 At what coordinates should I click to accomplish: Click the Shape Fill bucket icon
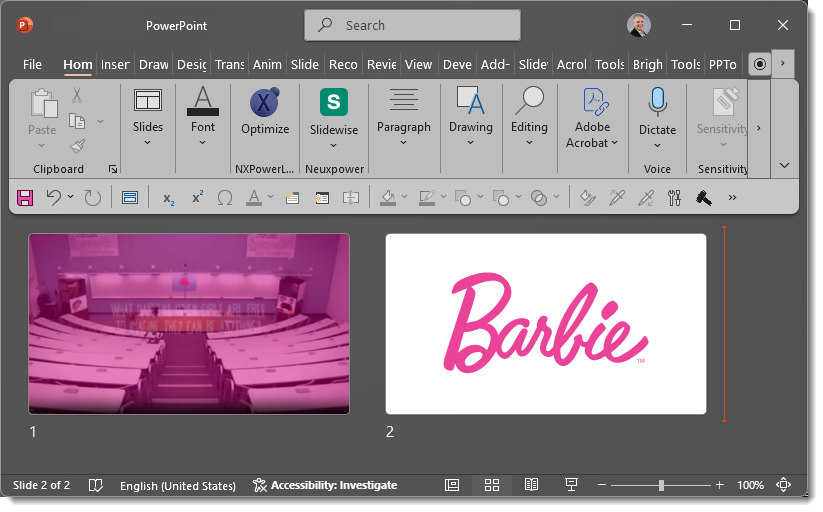point(388,198)
